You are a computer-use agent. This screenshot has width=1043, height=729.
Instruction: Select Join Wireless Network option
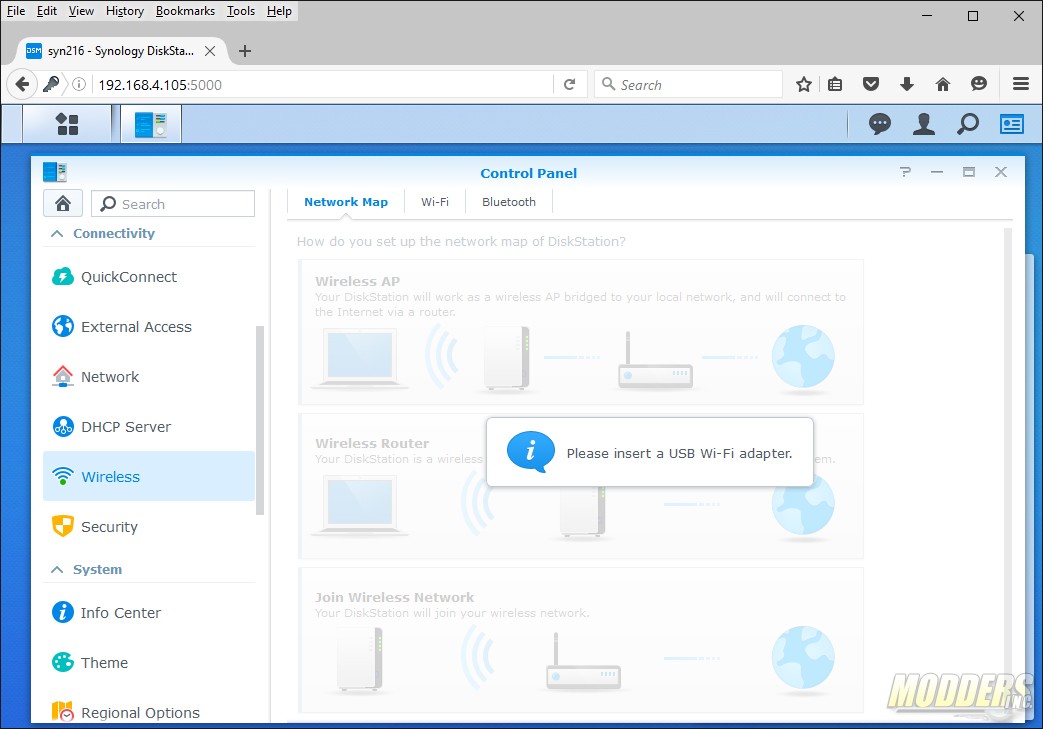pyautogui.click(x=581, y=641)
